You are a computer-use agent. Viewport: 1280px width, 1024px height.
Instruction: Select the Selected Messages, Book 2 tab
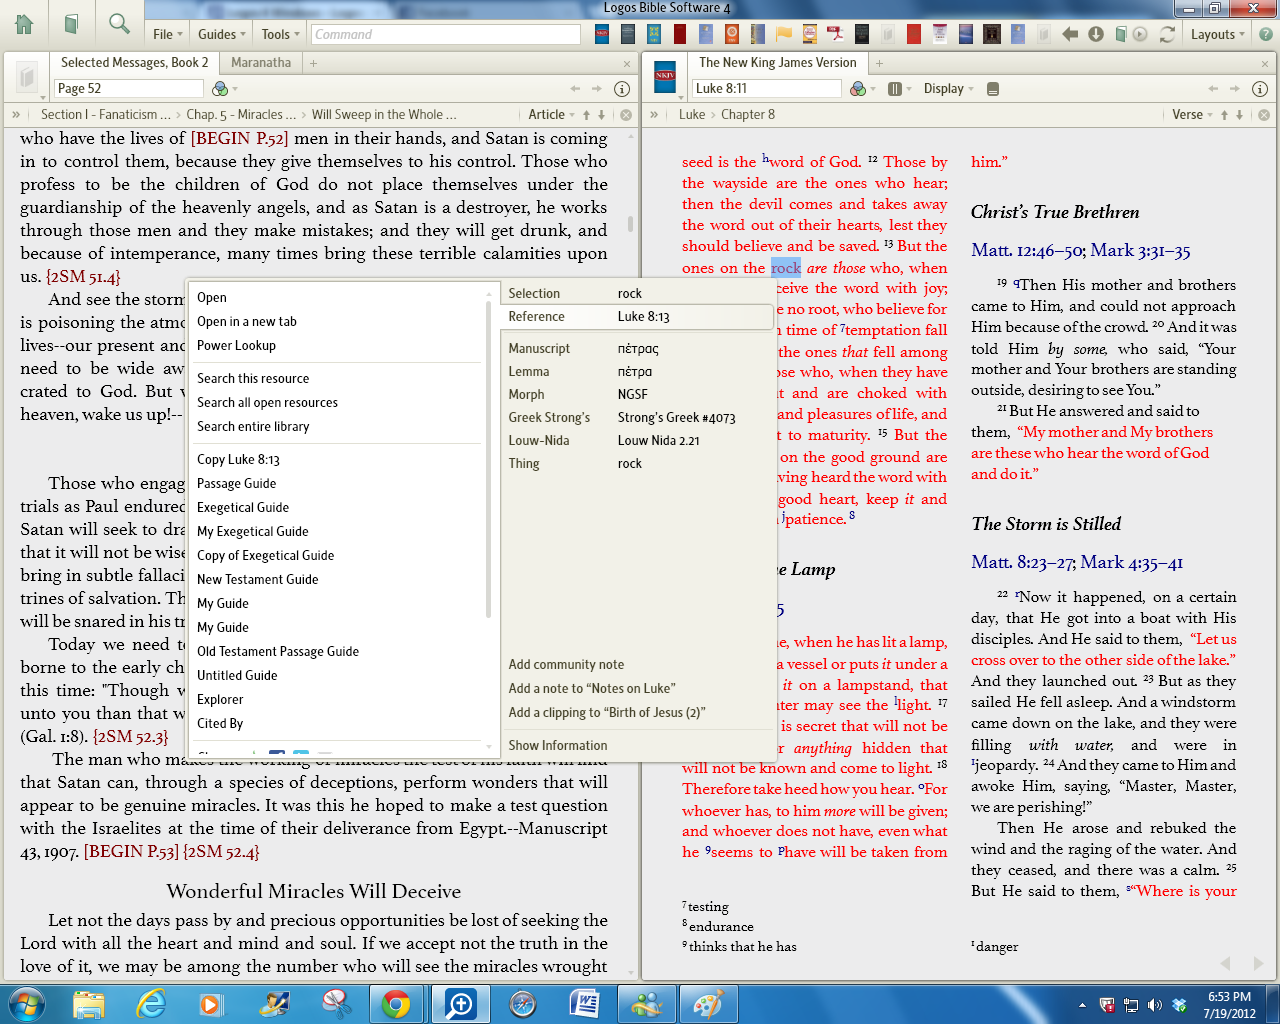(x=135, y=63)
